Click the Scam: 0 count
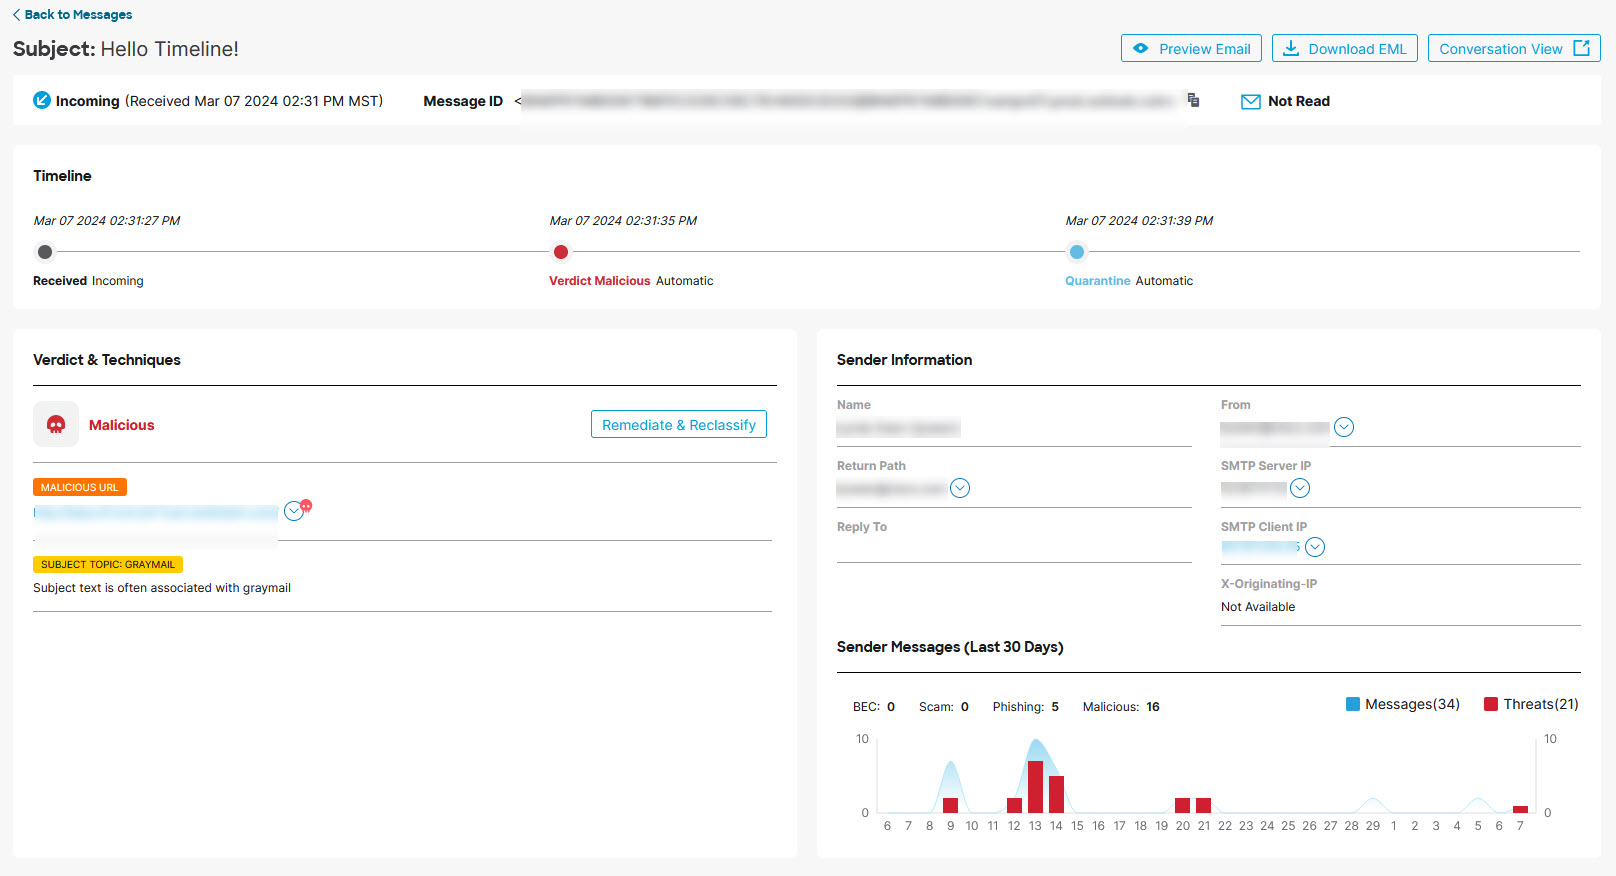Image resolution: width=1616 pixels, height=876 pixels. point(943,706)
